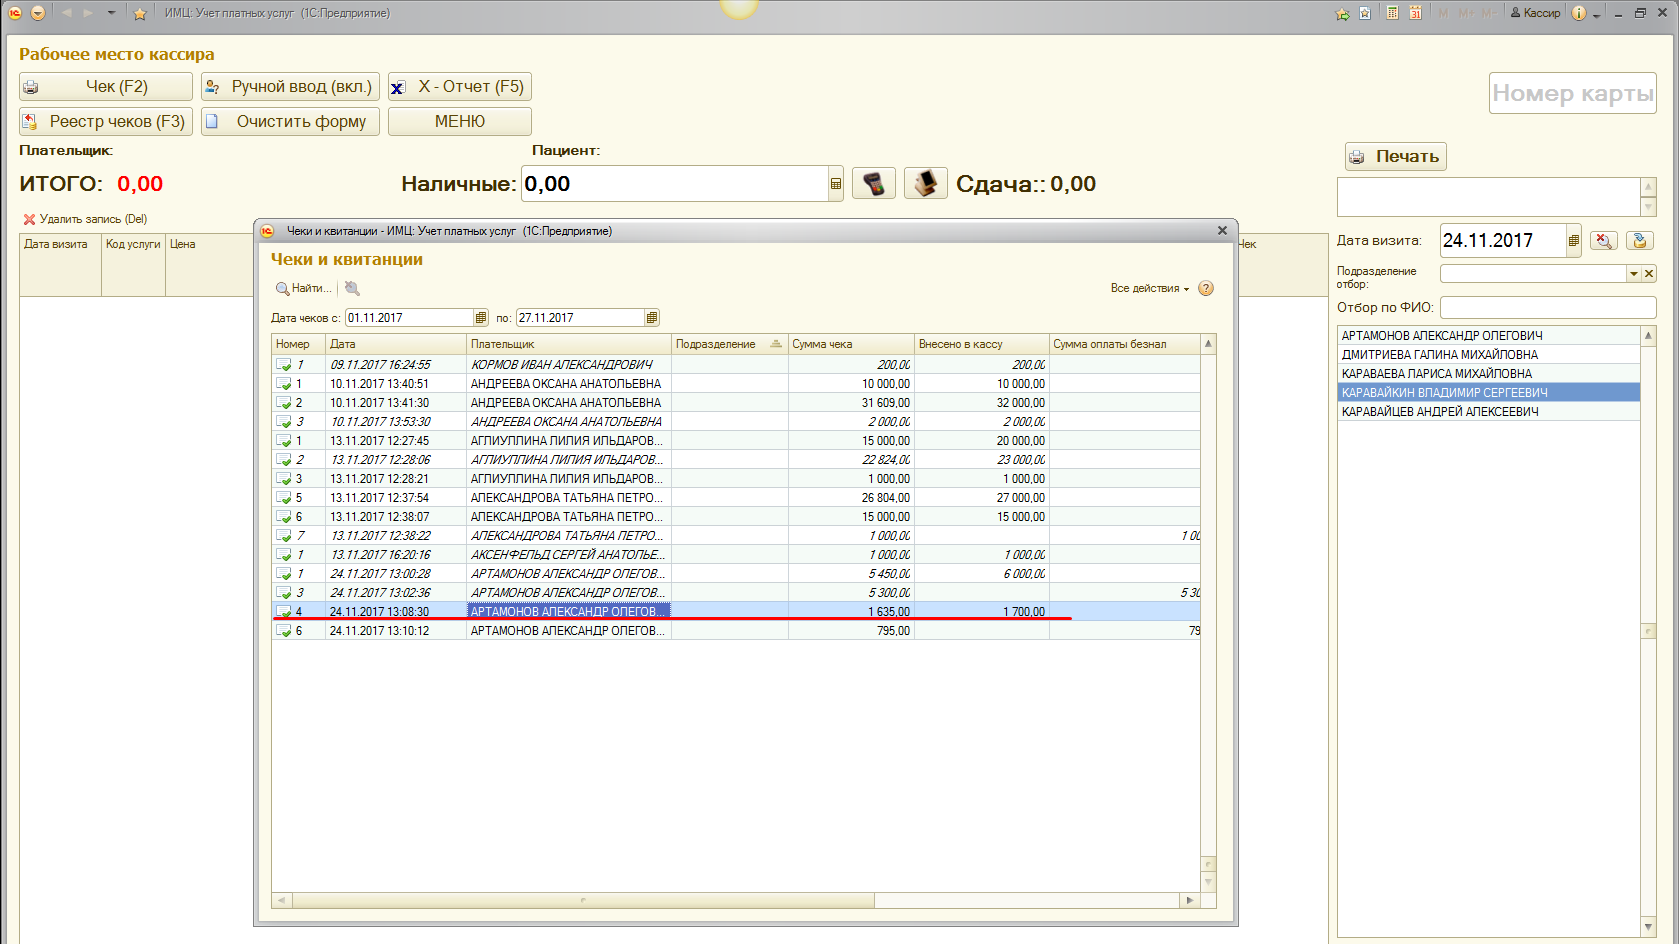Click the cancel search icon next to Найти
Screen dimensions: 1679x944
[x=352, y=288]
